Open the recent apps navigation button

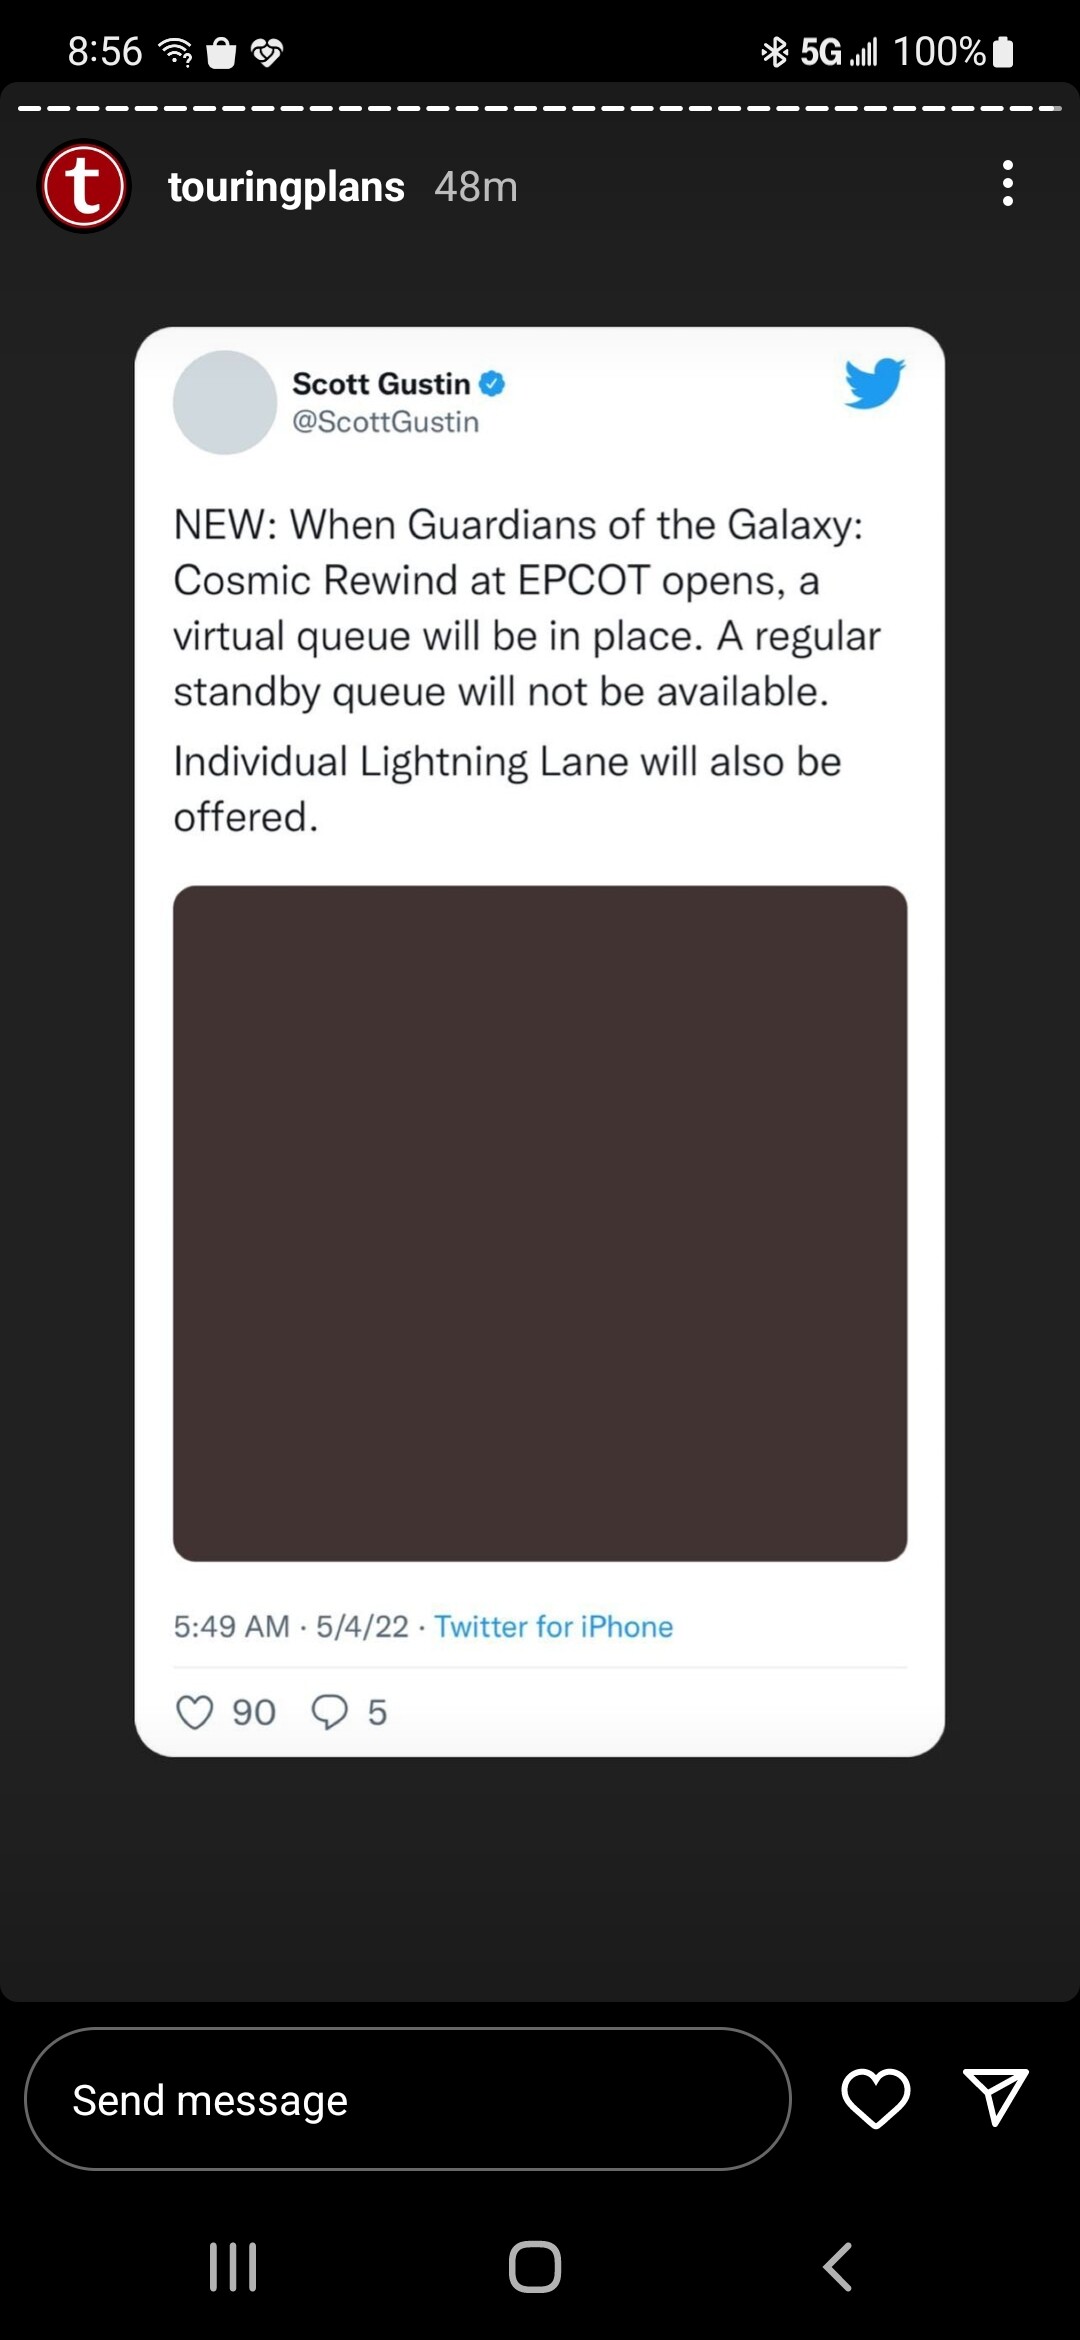click(x=233, y=2267)
